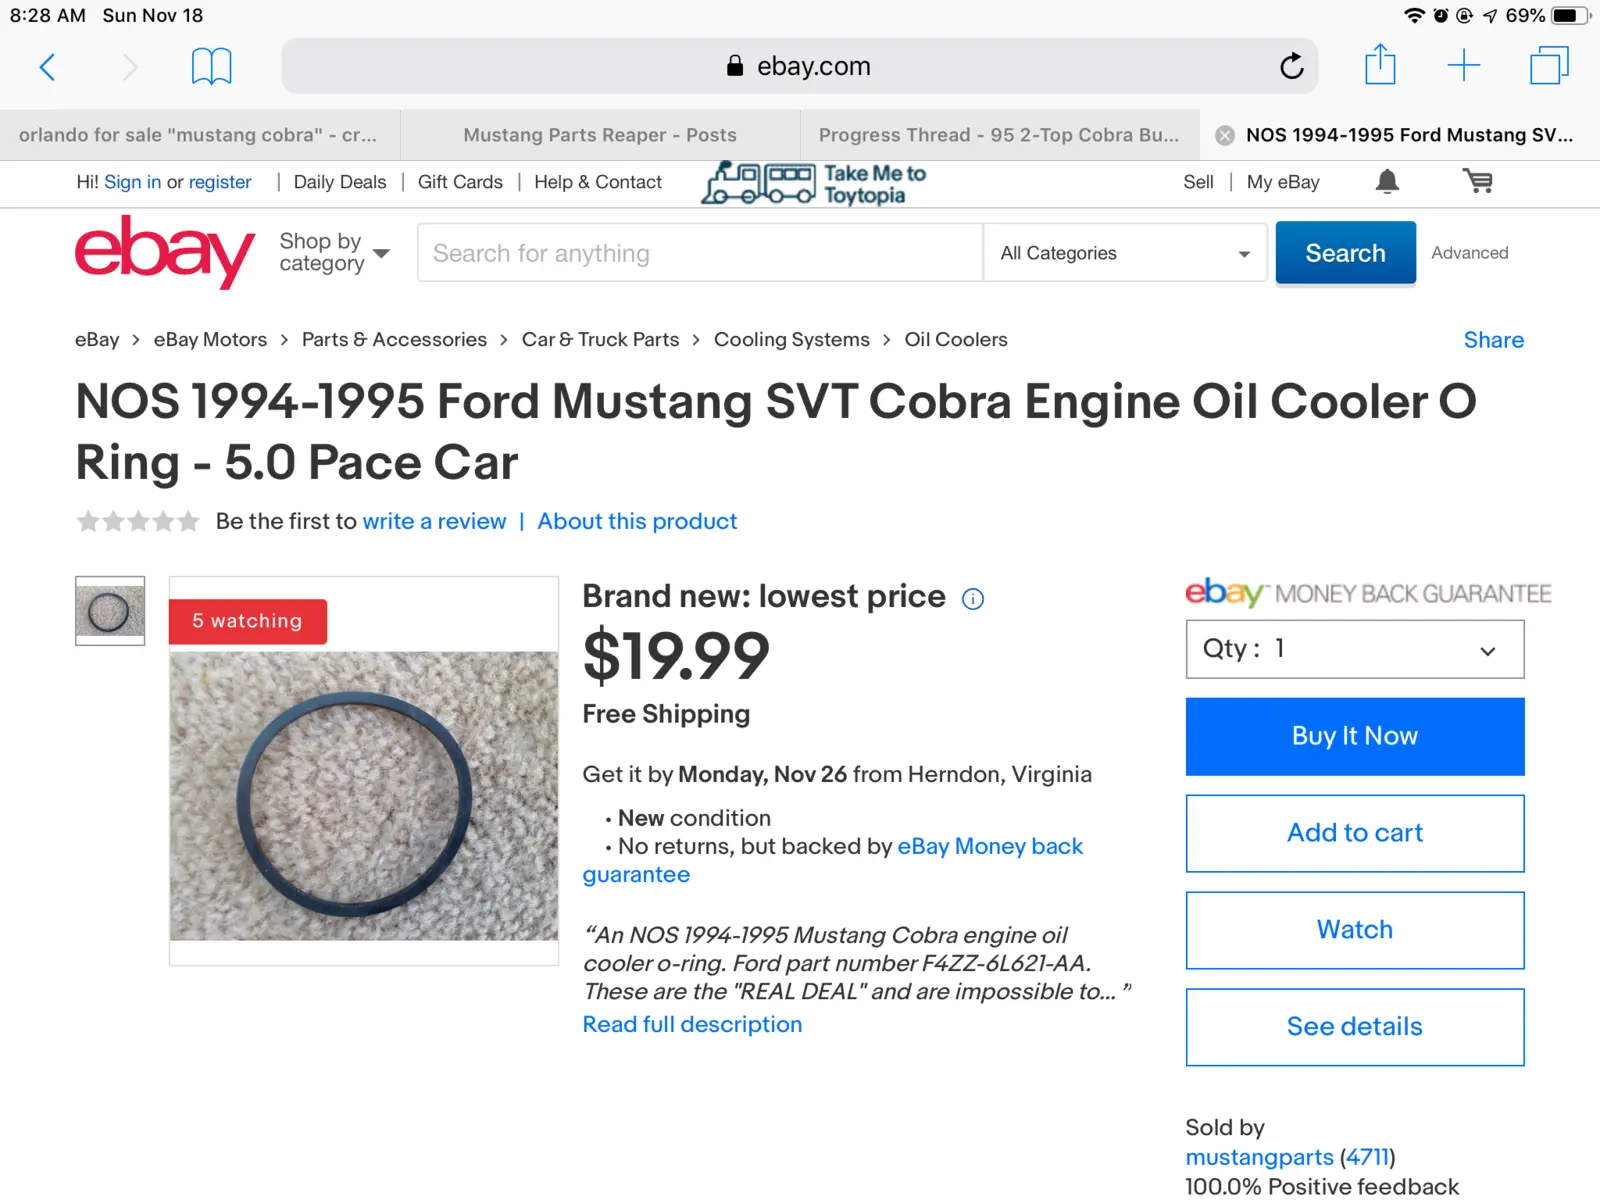Show all open tabs overview icon
Screen dimensions: 1600x1200
point(1549,66)
